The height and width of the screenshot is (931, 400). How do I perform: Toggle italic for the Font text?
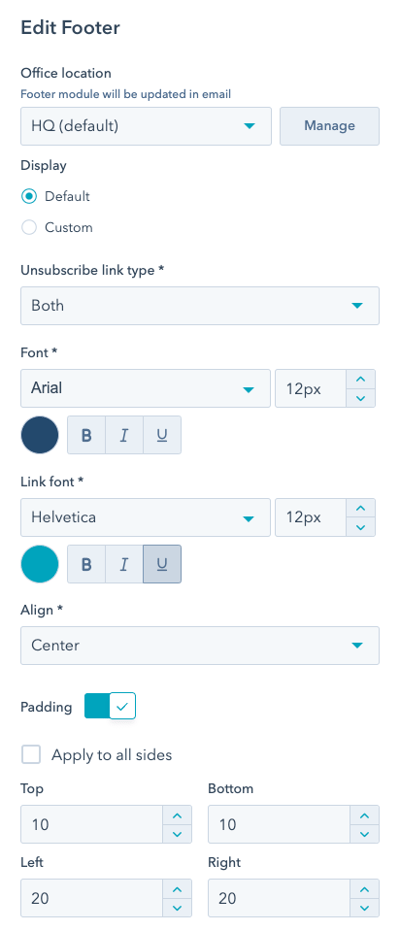[x=124, y=435]
